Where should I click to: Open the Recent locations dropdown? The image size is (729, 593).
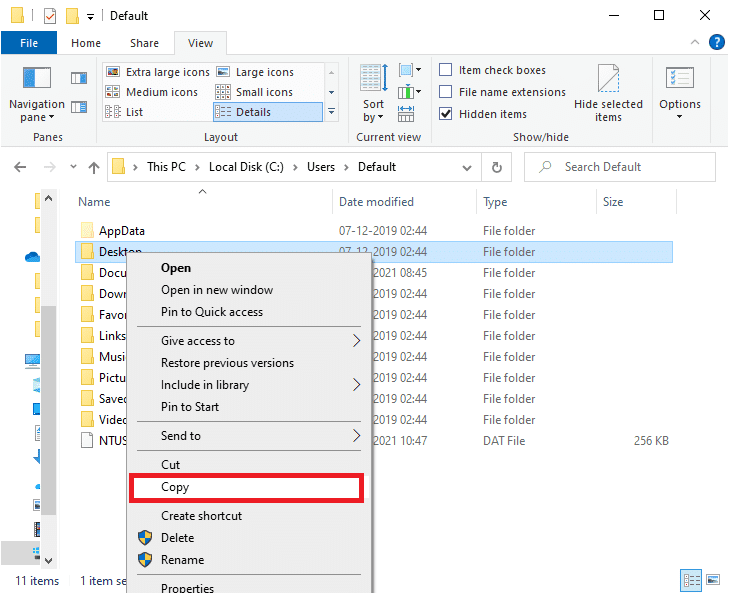pyautogui.click(x=73, y=167)
